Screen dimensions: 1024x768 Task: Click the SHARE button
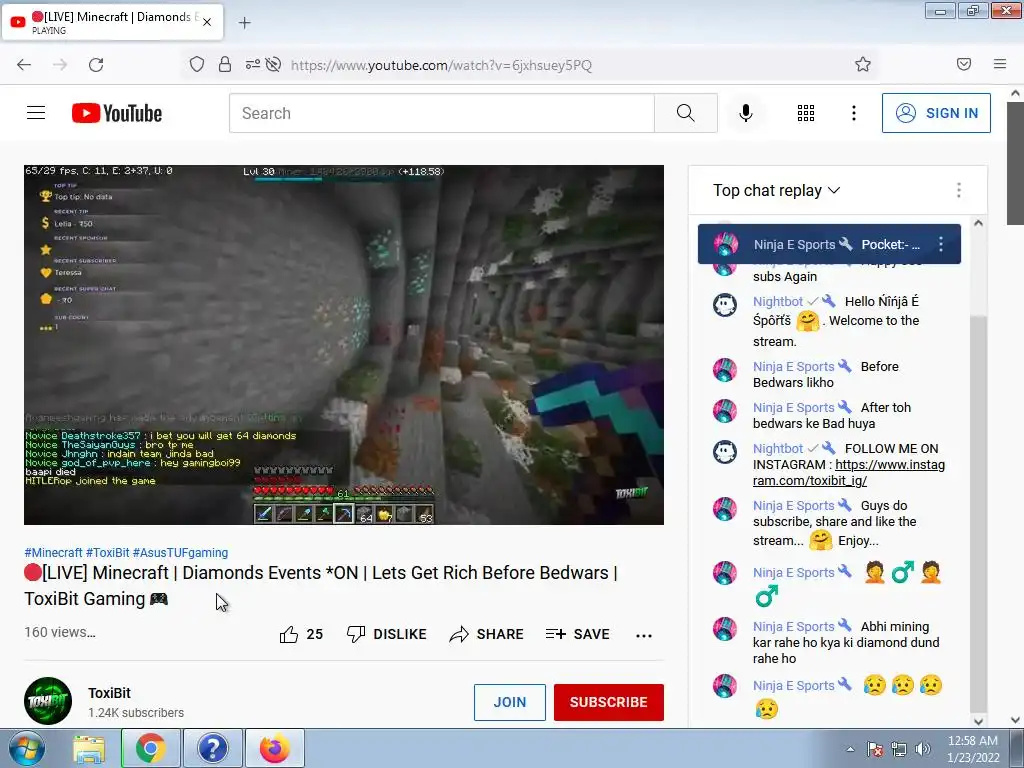(x=487, y=634)
